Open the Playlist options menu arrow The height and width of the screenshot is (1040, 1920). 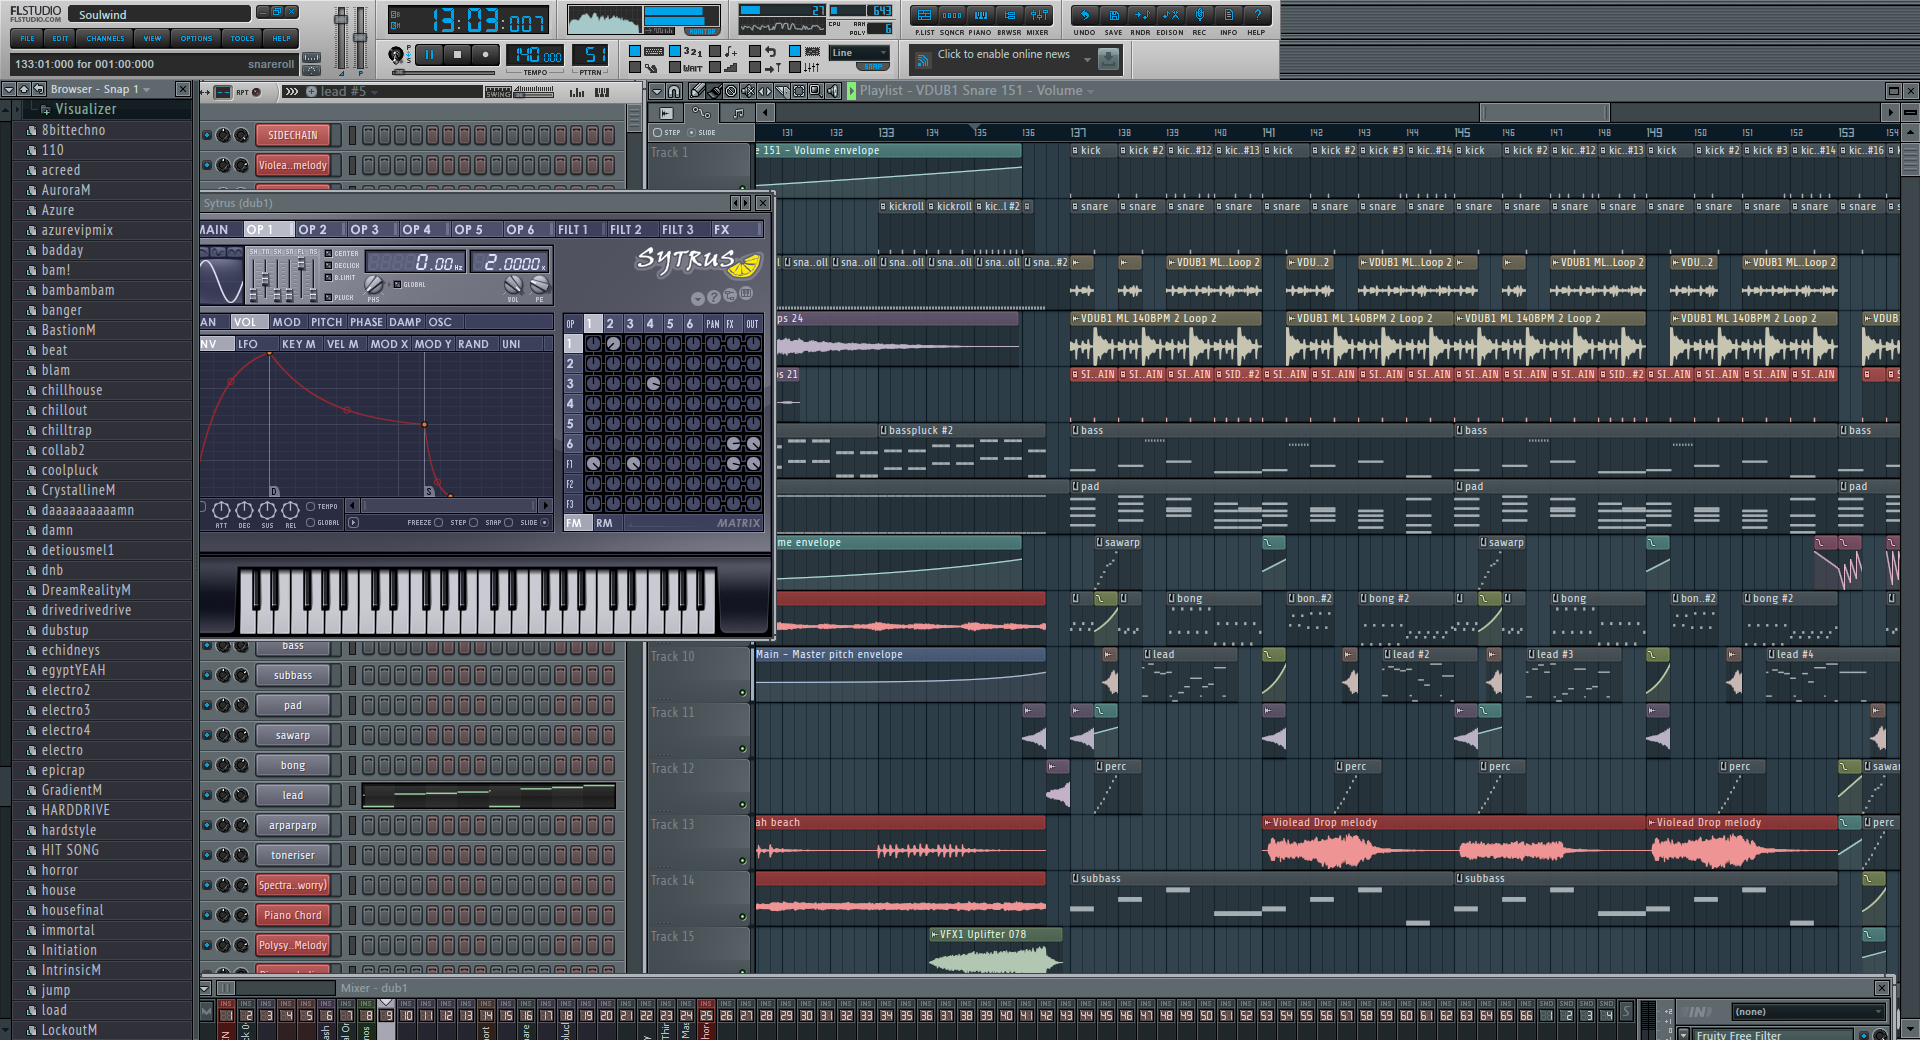point(656,91)
